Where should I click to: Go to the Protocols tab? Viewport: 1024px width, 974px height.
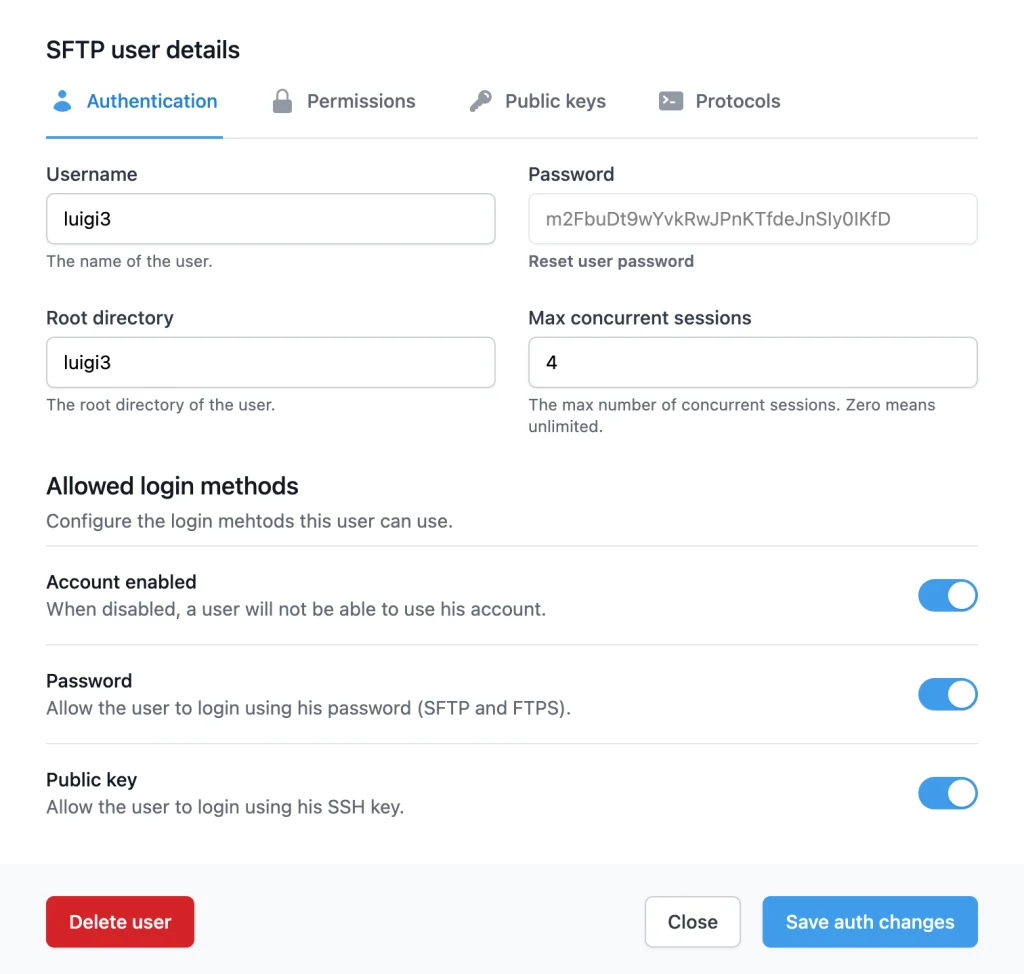[x=737, y=101]
